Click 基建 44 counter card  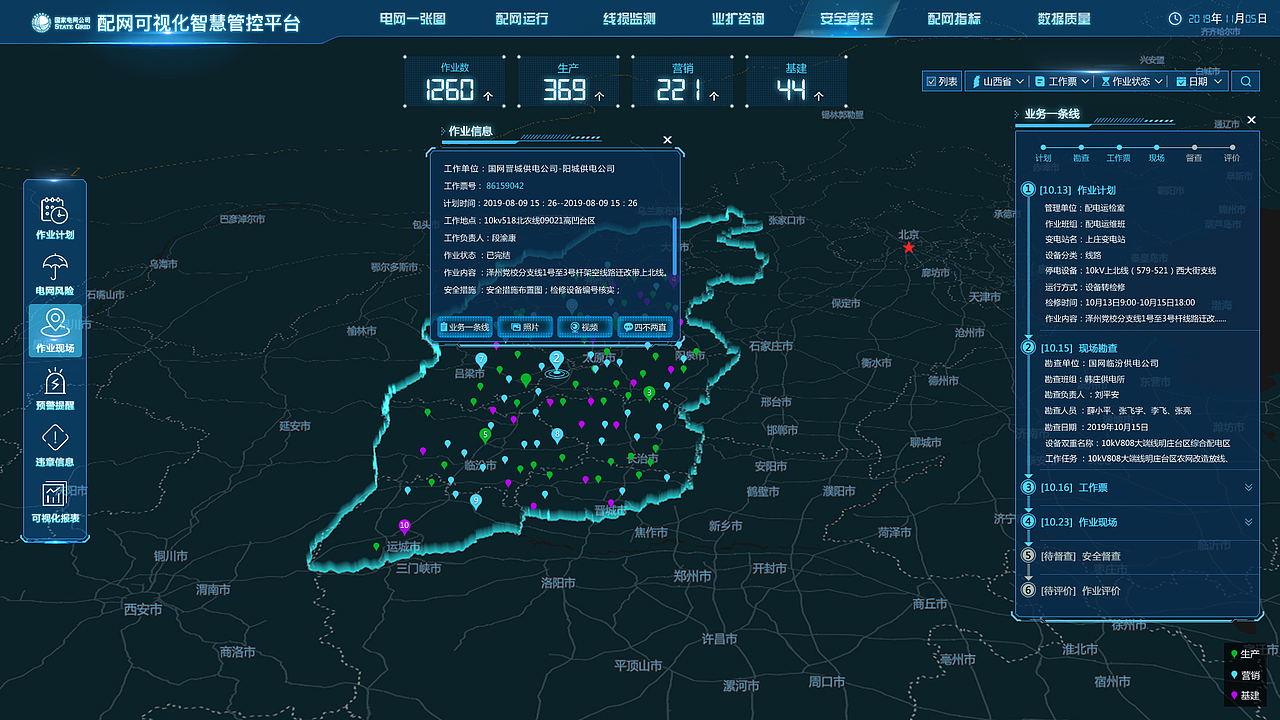796,82
